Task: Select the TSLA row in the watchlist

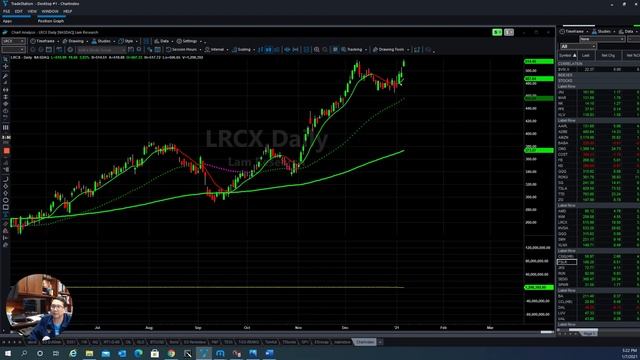Action: (x=598, y=189)
